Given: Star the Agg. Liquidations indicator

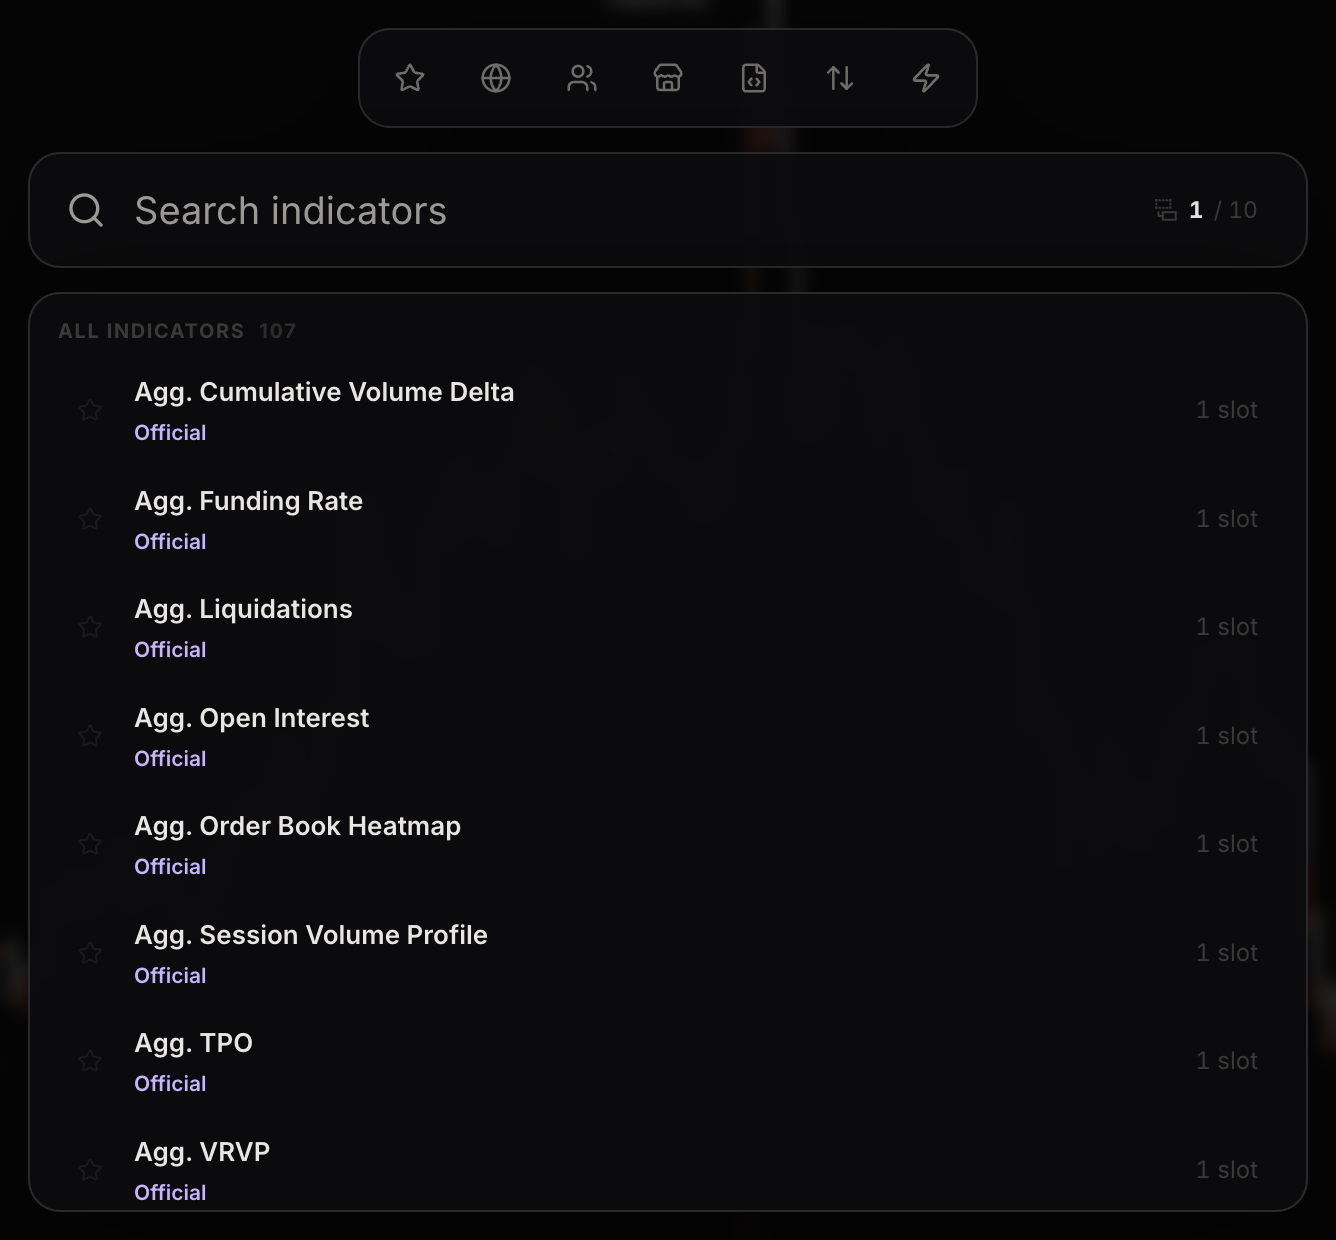Looking at the screenshot, I should (x=90, y=627).
